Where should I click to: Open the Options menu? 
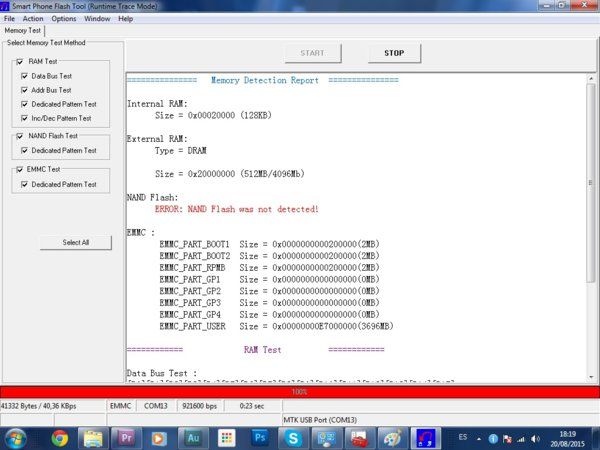tap(64, 19)
